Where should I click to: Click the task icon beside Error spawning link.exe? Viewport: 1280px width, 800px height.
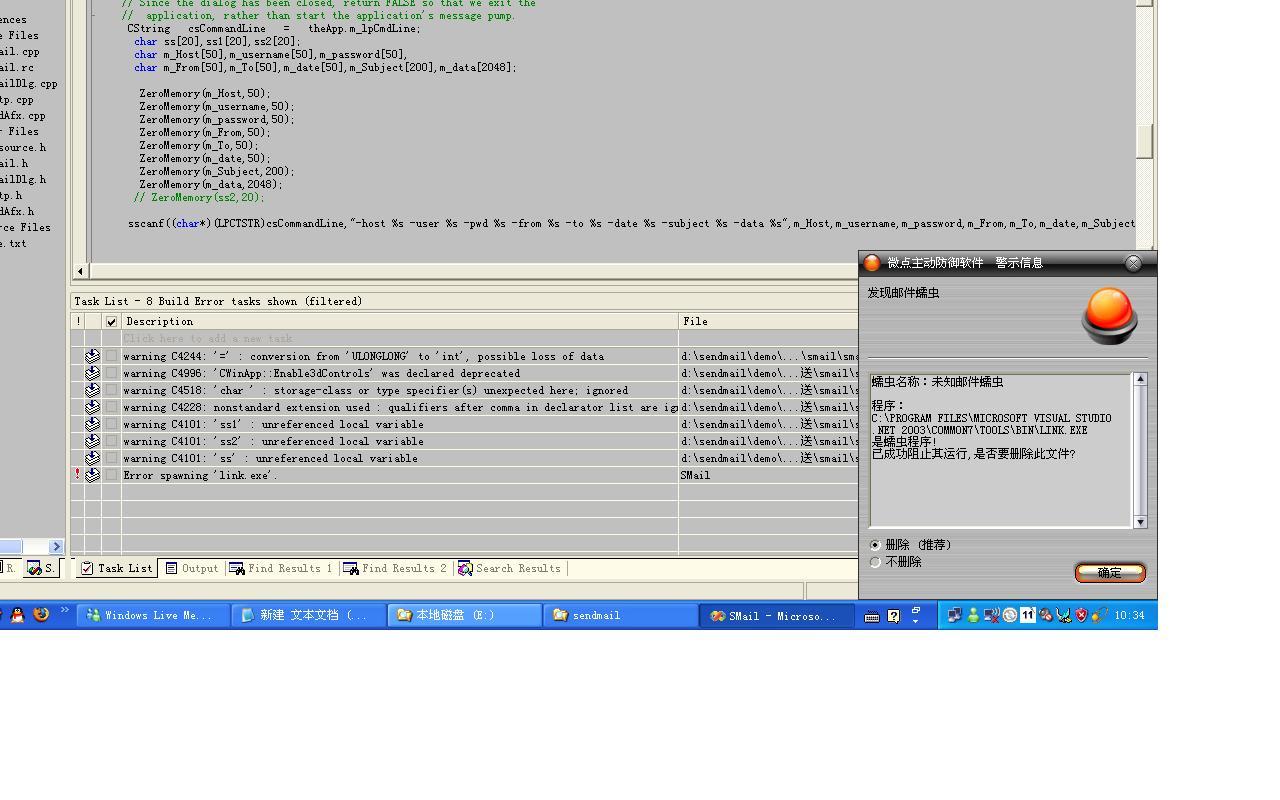pos(92,475)
